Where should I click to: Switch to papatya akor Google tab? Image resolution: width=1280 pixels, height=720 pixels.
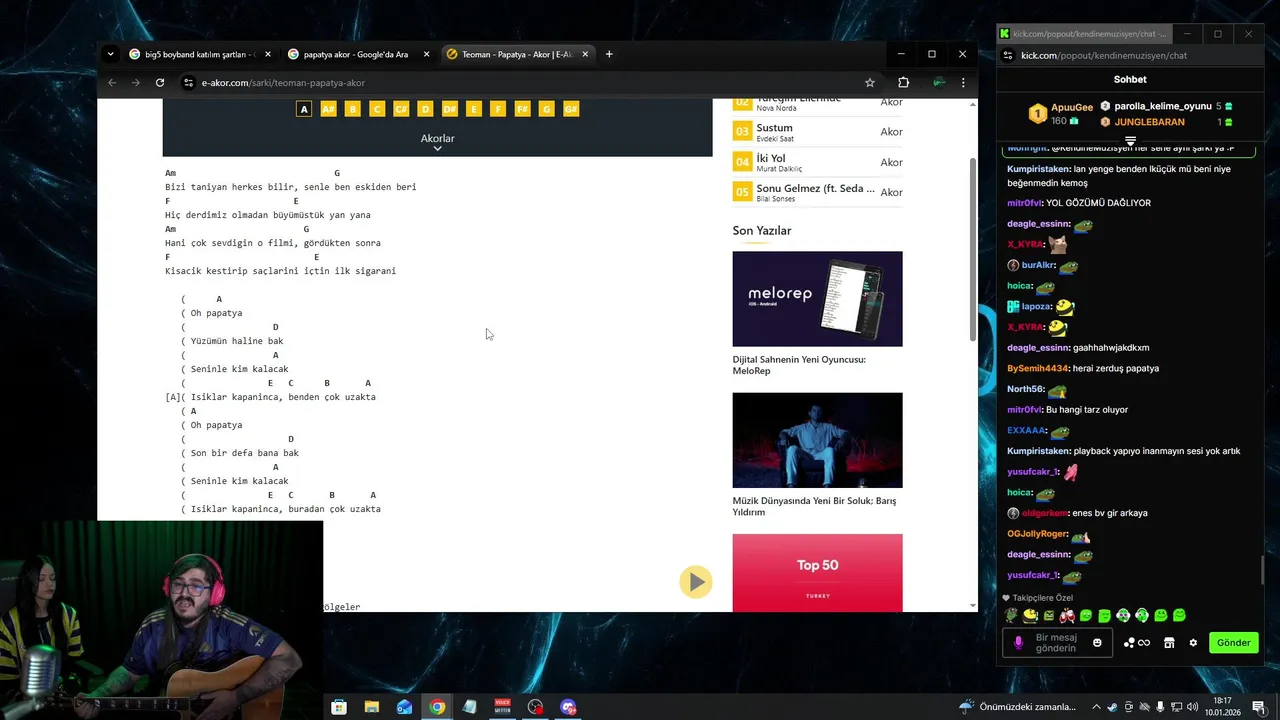coord(358,54)
